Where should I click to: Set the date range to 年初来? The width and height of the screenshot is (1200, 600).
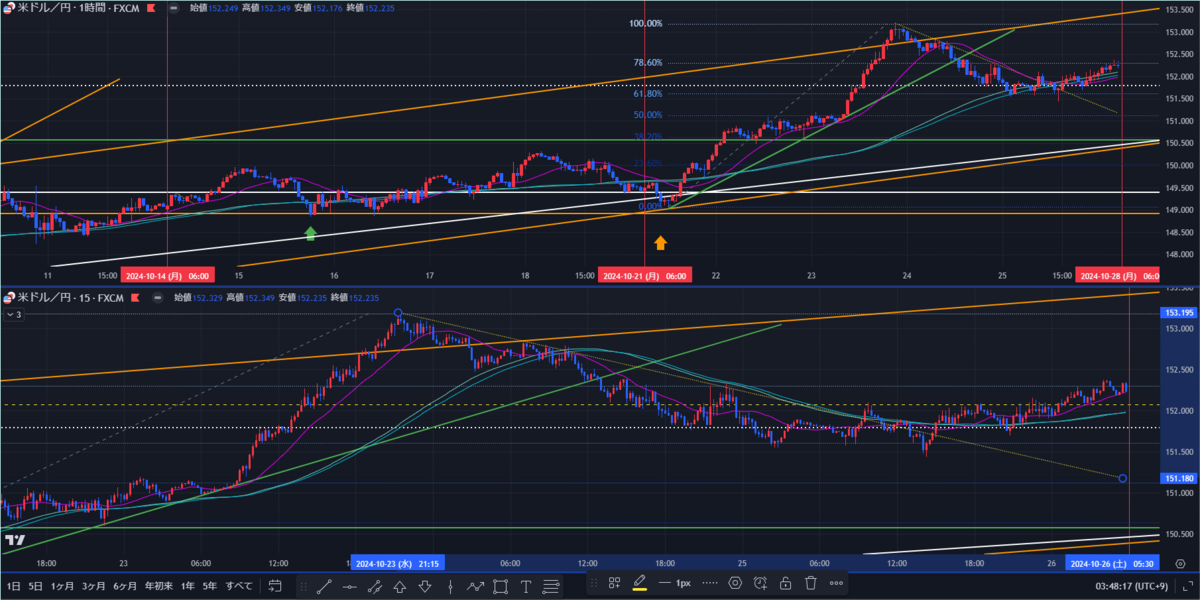coord(159,586)
